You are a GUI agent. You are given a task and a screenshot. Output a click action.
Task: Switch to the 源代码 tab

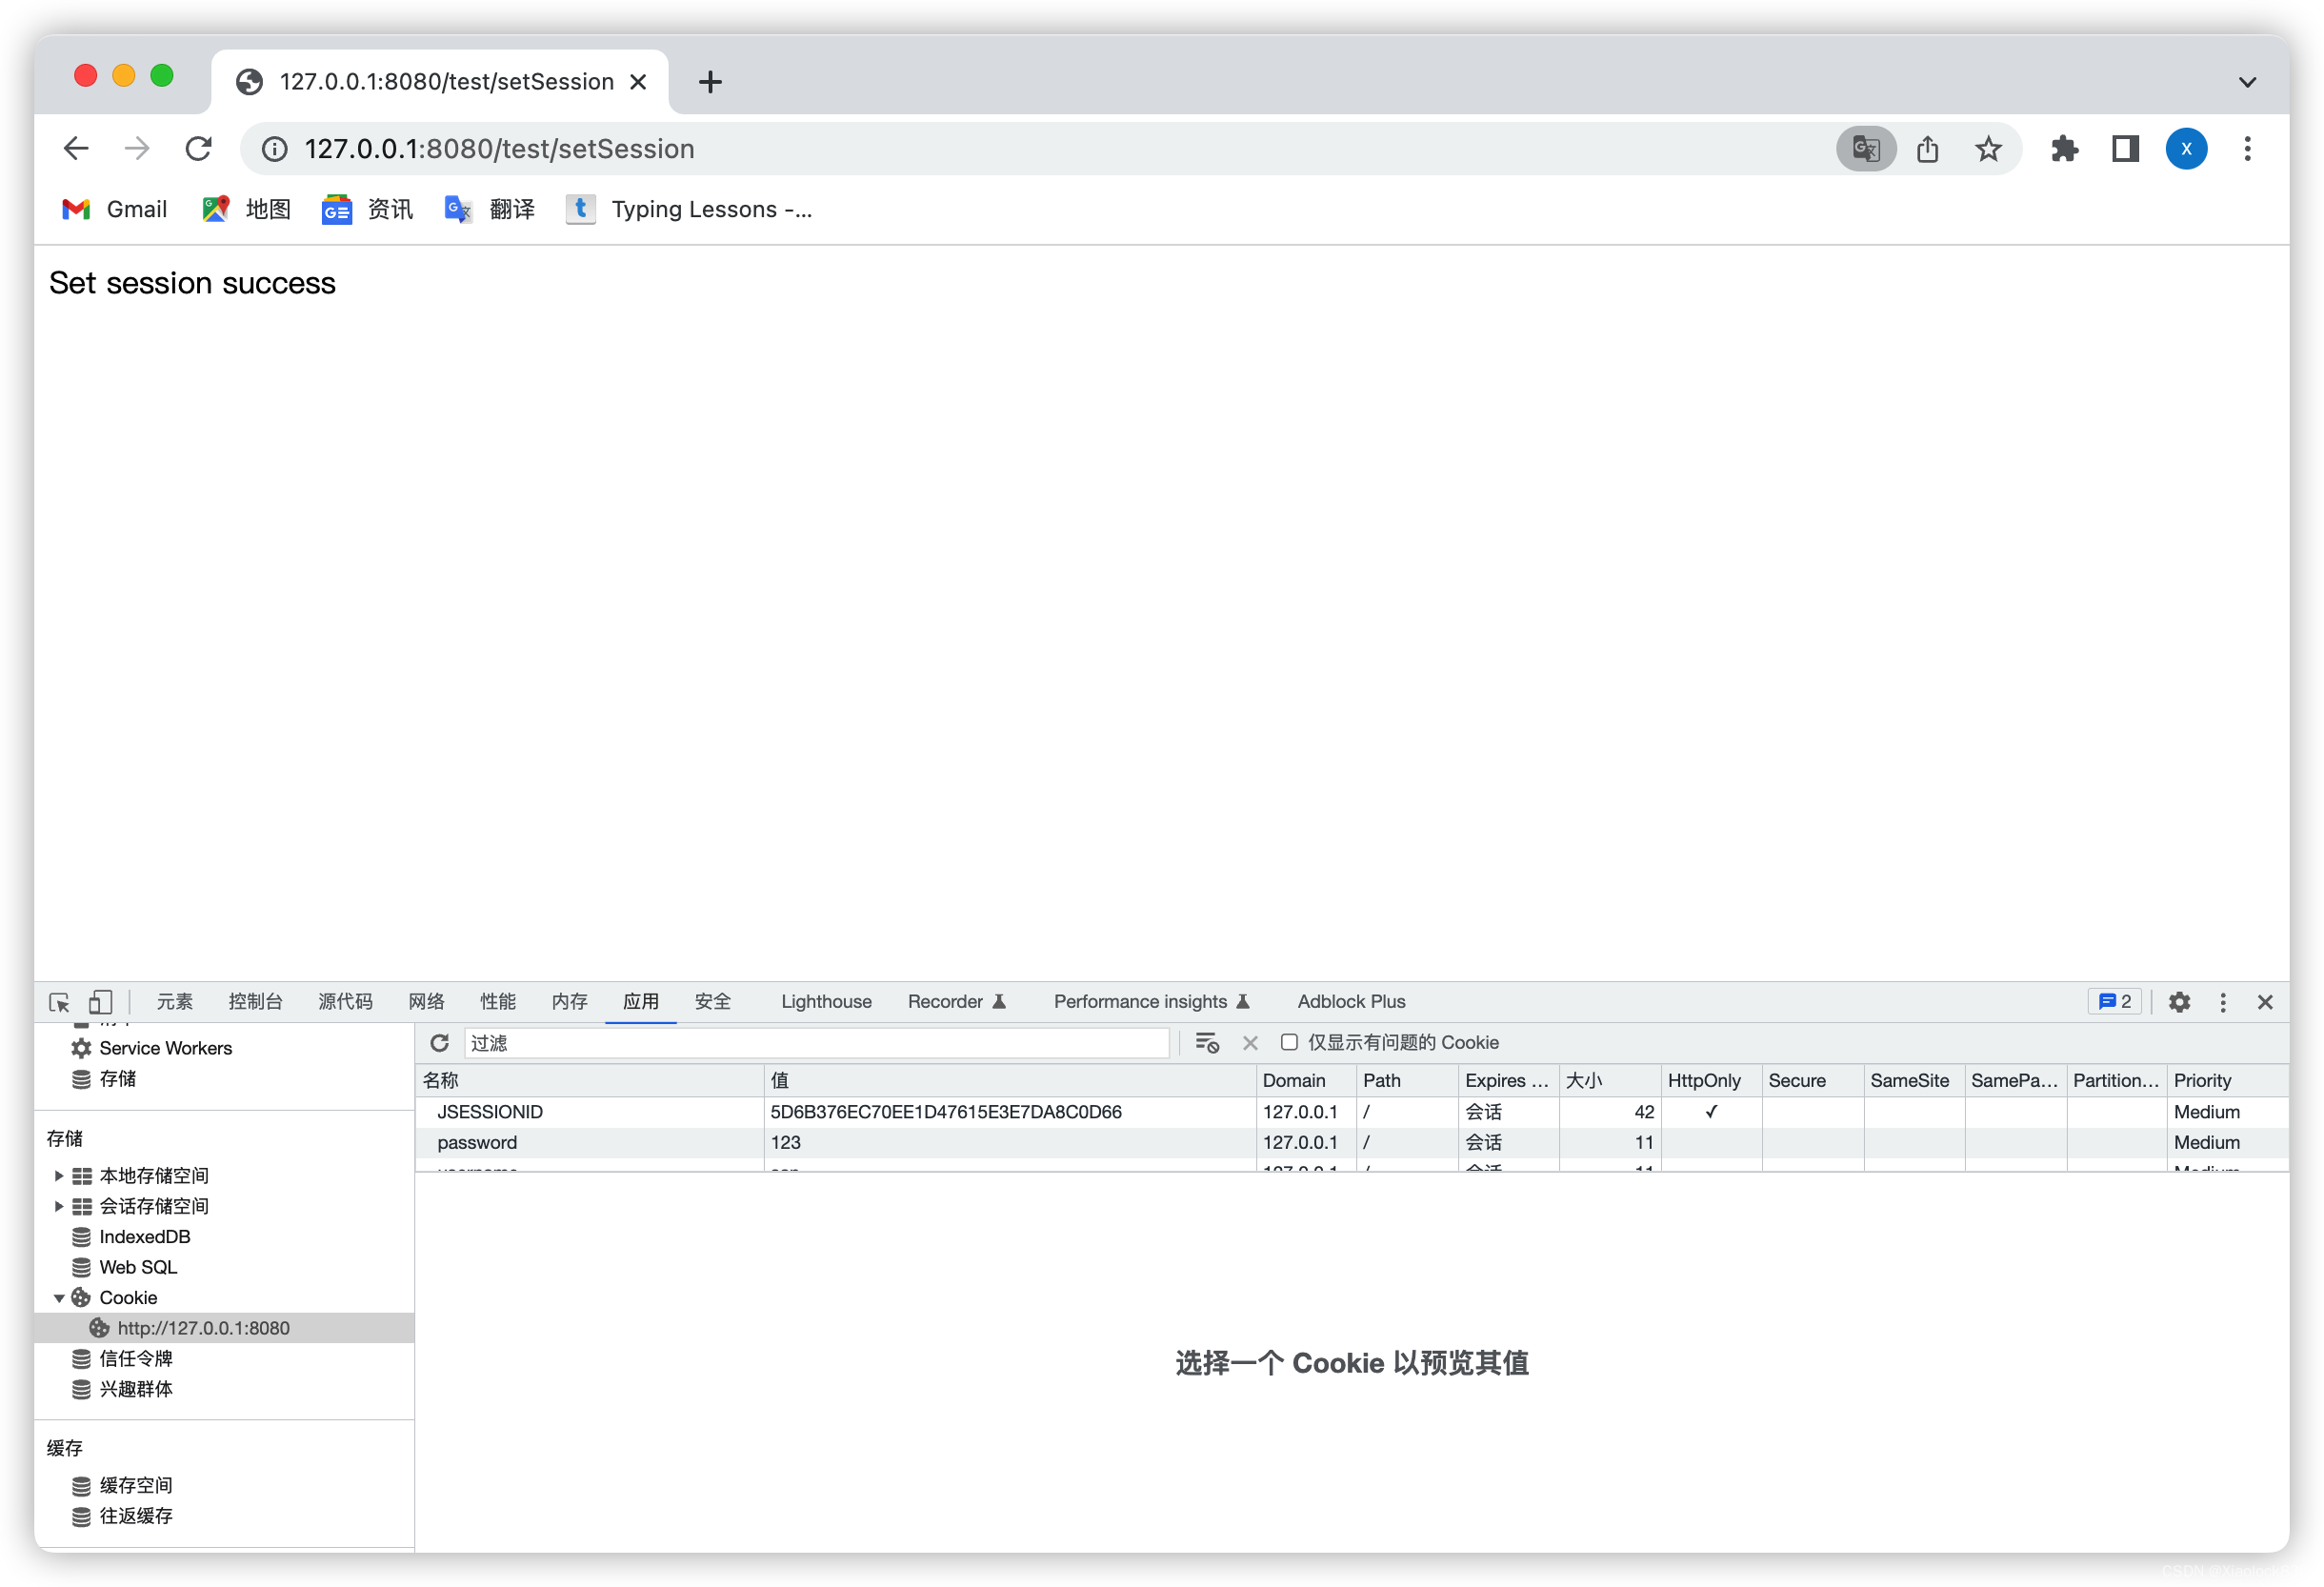click(x=345, y=1002)
